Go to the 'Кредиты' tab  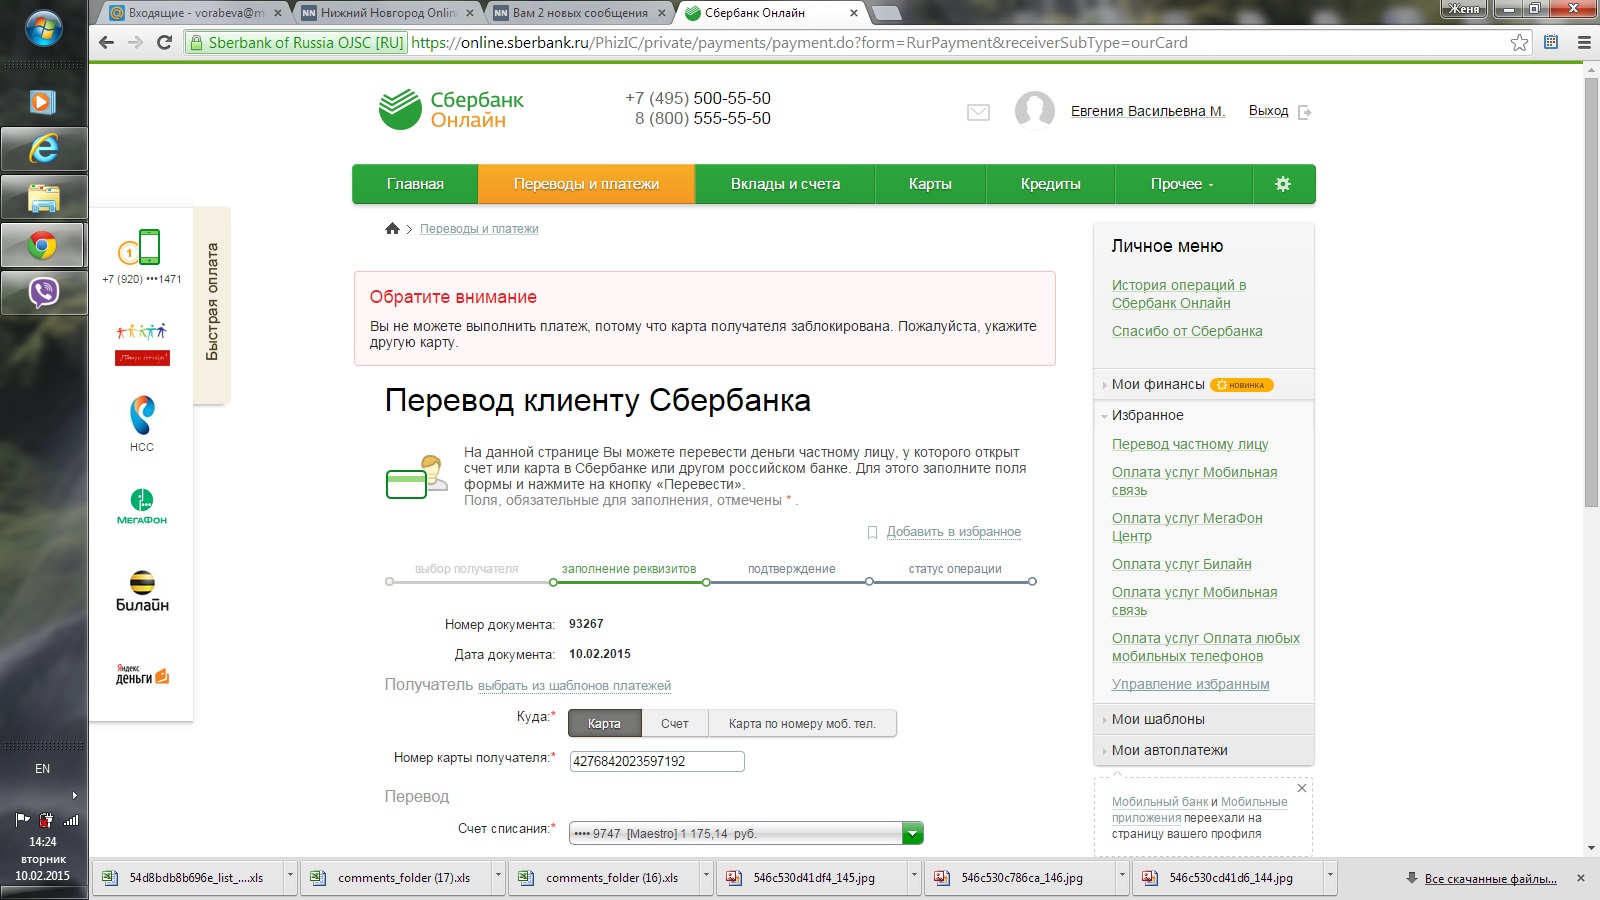point(1050,184)
